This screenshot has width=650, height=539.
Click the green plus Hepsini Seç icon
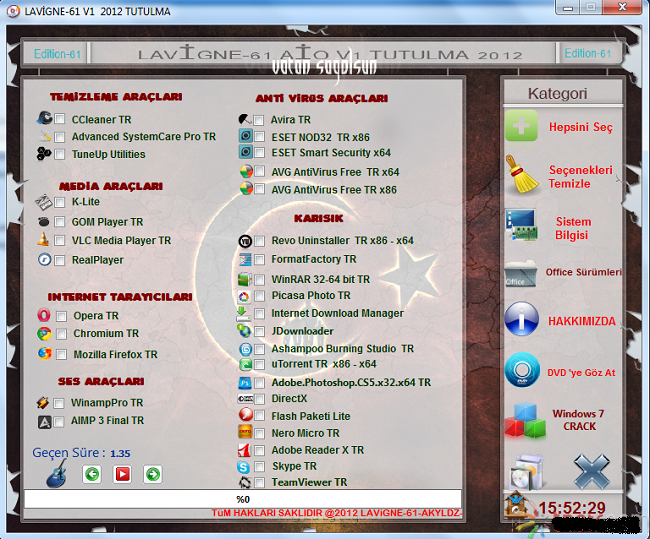coord(521,127)
